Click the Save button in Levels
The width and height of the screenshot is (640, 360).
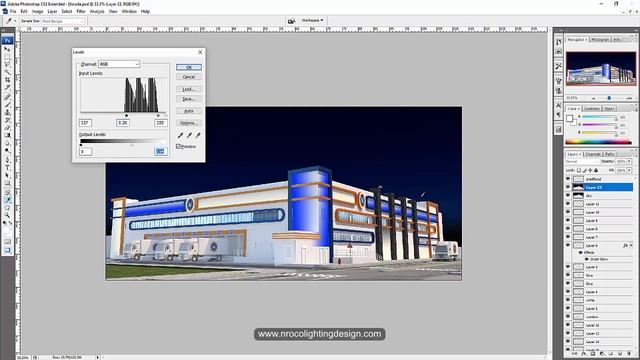189,99
